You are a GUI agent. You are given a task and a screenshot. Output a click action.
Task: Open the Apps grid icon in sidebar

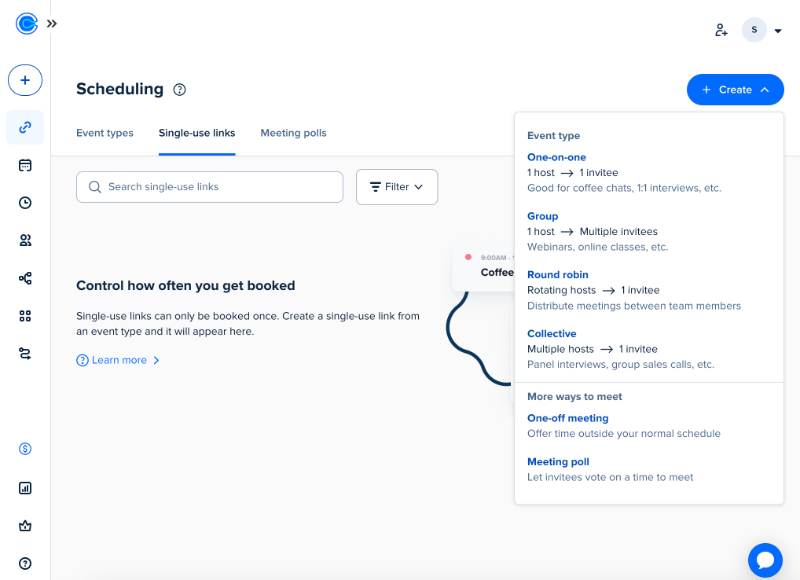pyautogui.click(x=25, y=315)
